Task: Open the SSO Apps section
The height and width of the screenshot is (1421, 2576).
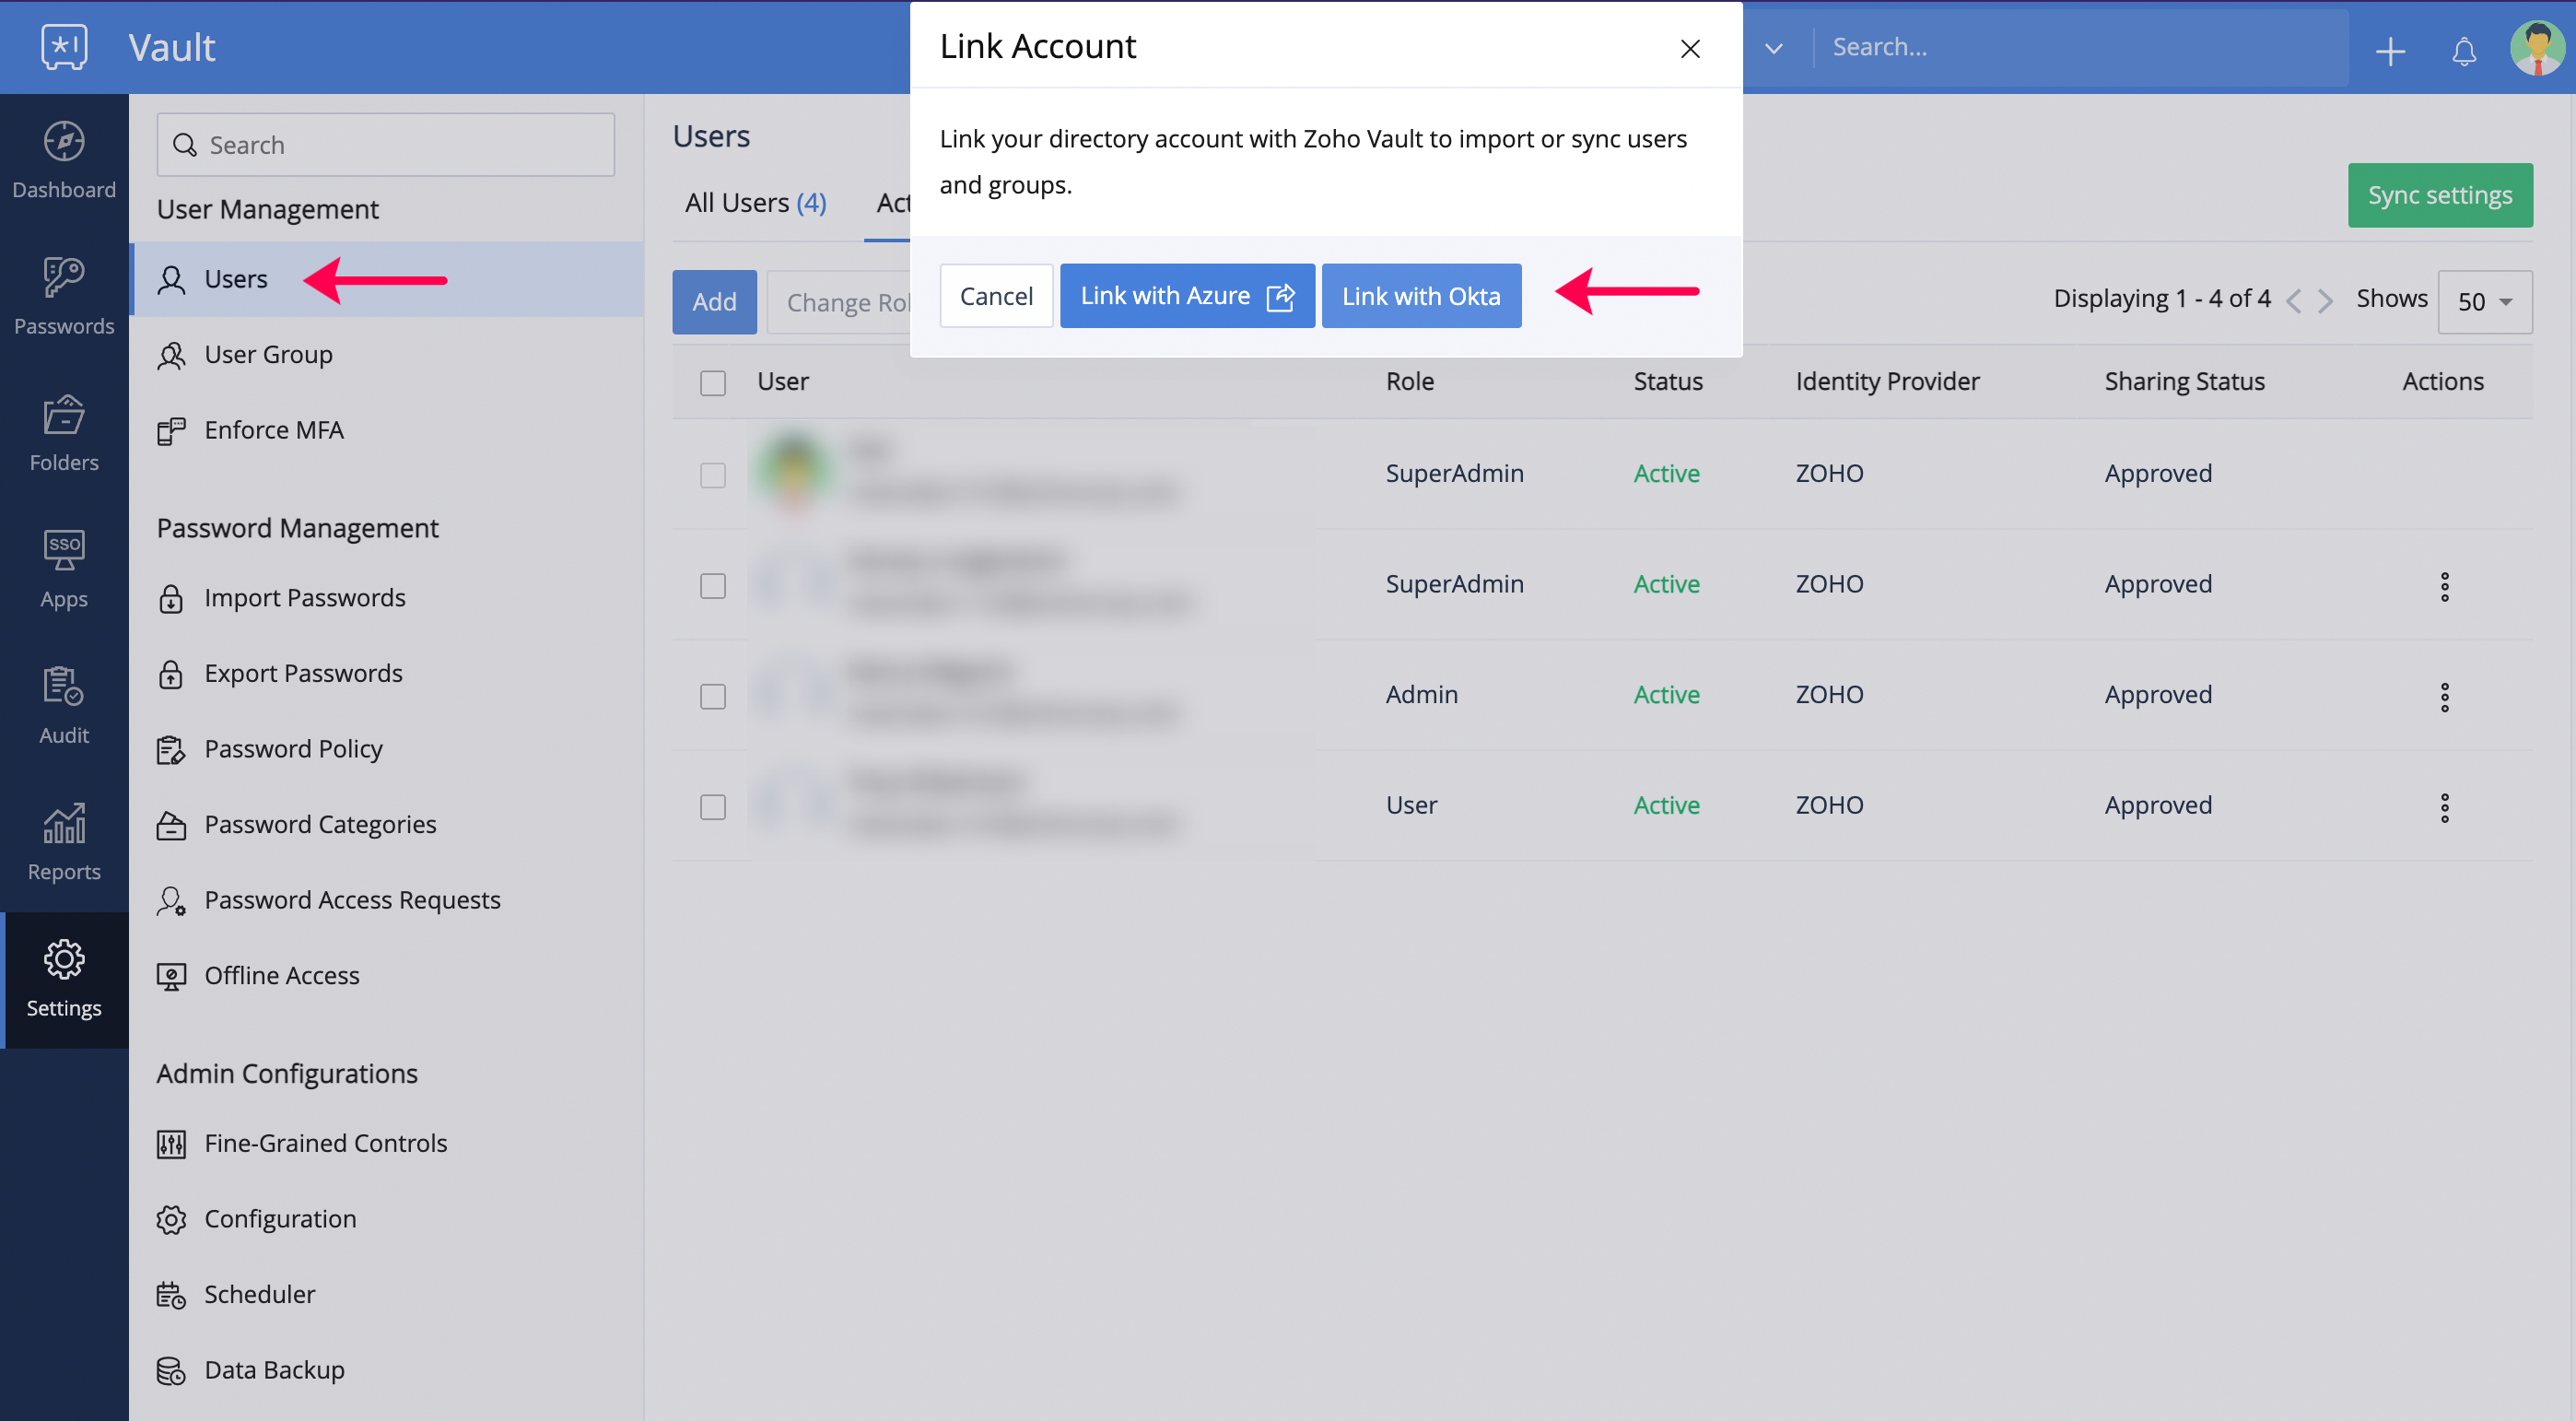Action: 64,570
